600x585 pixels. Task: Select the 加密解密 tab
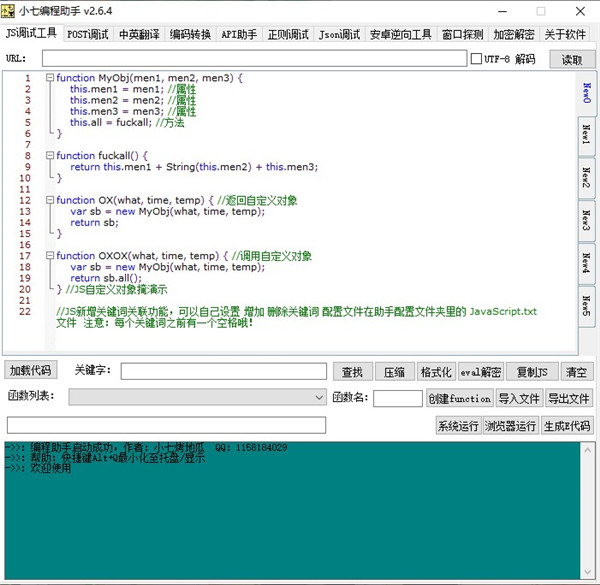point(514,34)
